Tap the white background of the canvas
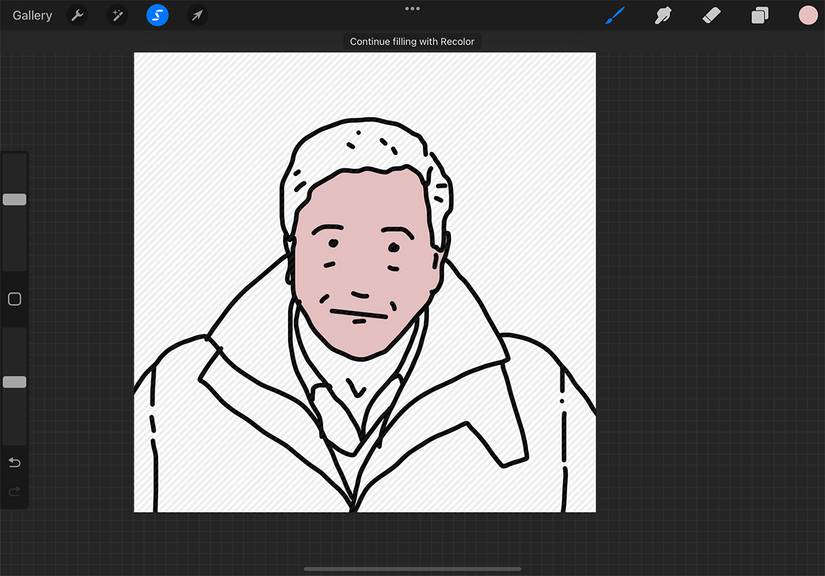This screenshot has width=825, height=576. pyautogui.click(x=200, y=100)
